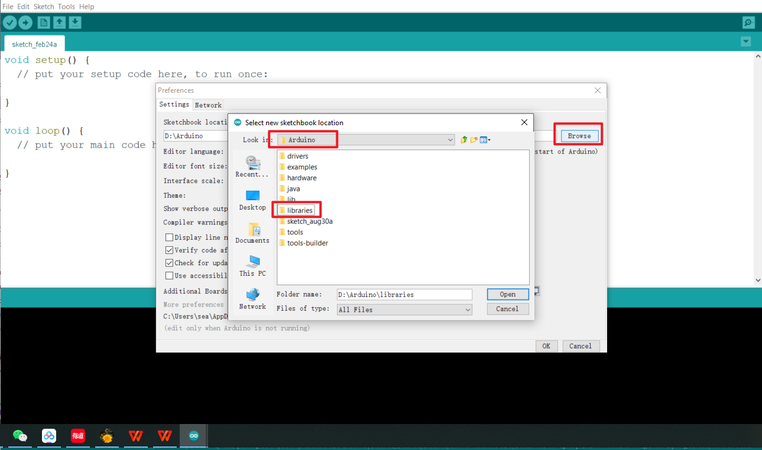Select the java folder

point(290,189)
